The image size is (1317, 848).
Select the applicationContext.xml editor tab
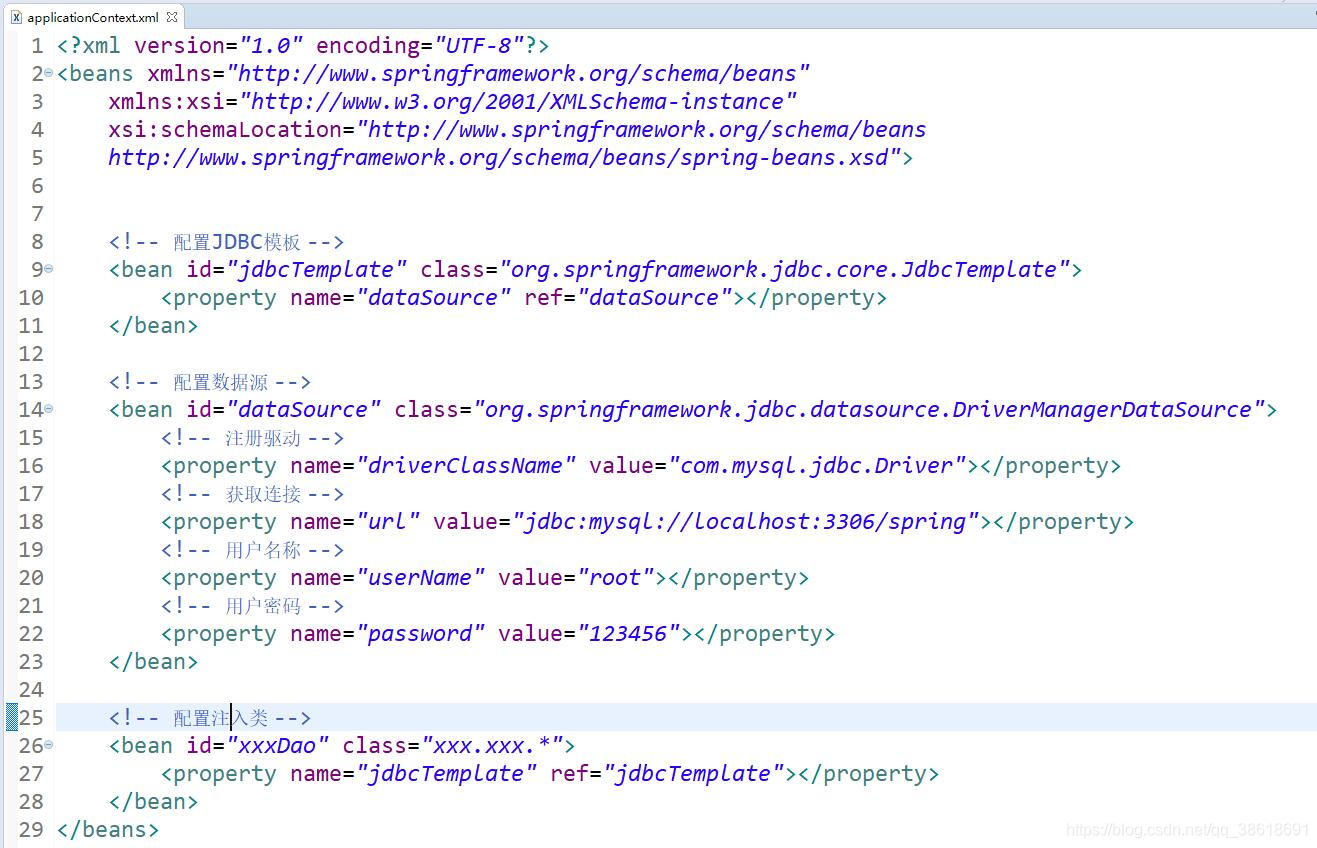93,15
